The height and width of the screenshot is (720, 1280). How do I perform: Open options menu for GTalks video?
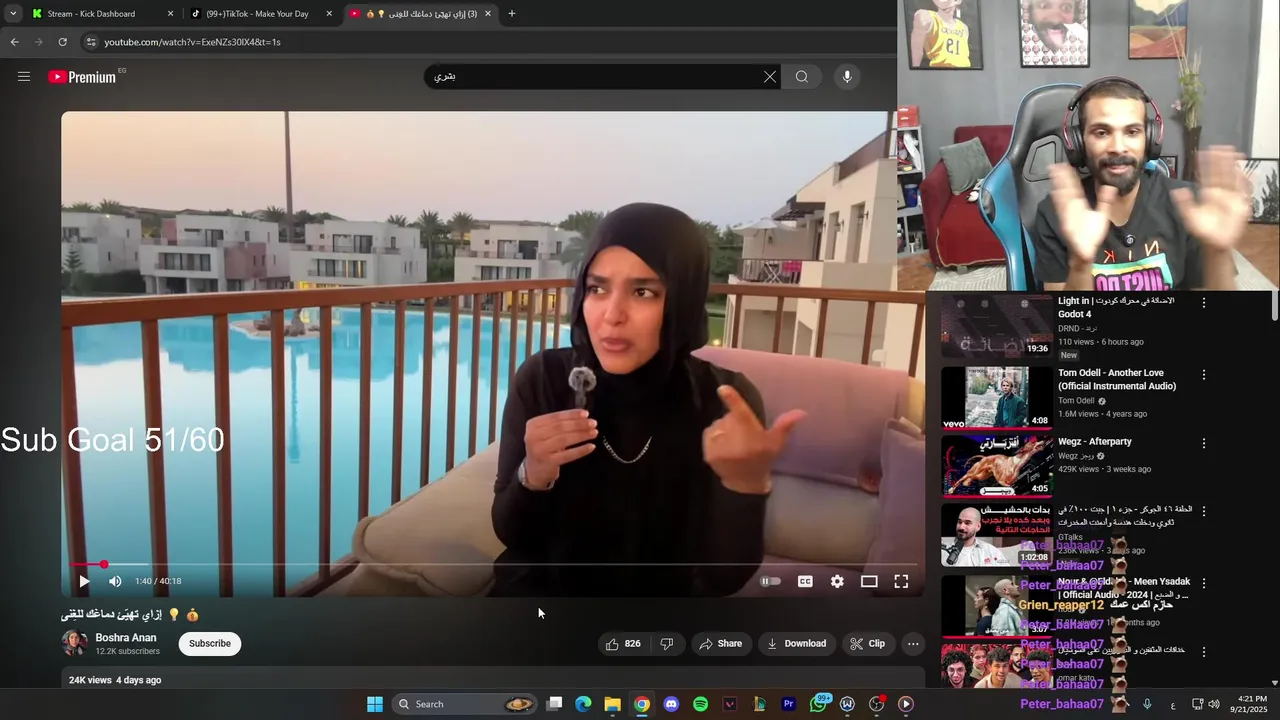pyautogui.click(x=1204, y=511)
